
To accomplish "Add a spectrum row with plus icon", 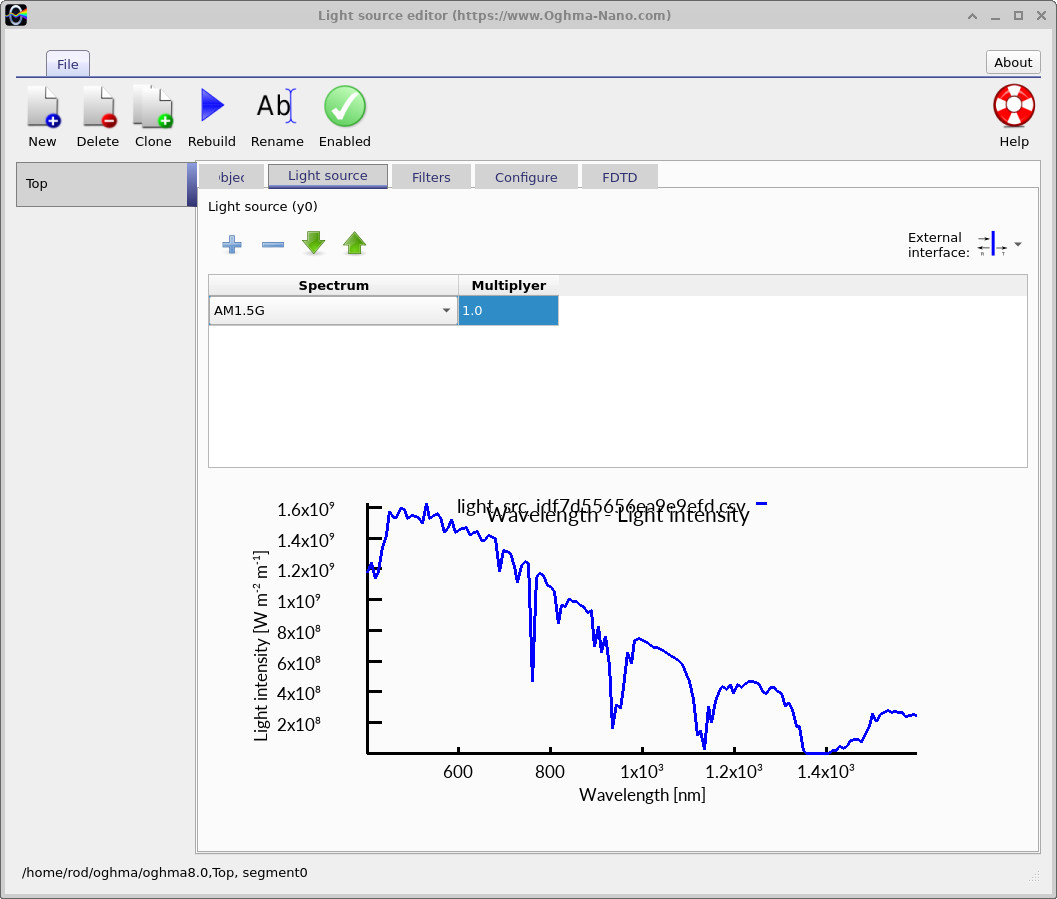I will tap(232, 244).
